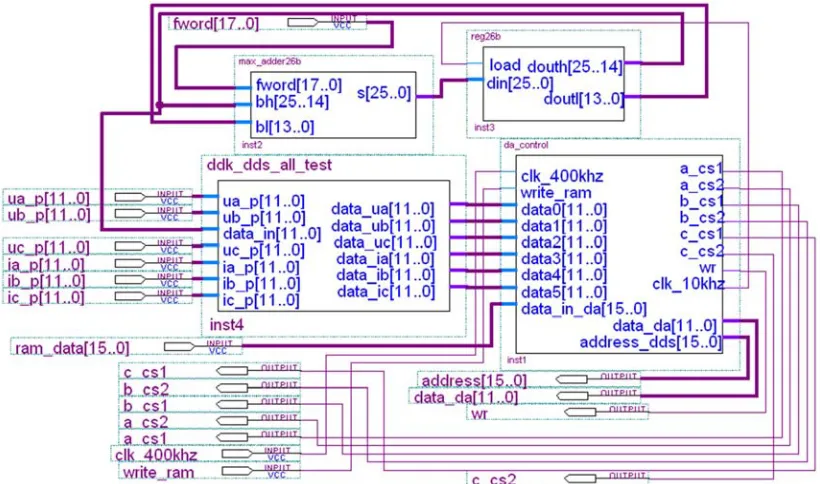
Task: Click the da_control block title
Action: pos(526,145)
